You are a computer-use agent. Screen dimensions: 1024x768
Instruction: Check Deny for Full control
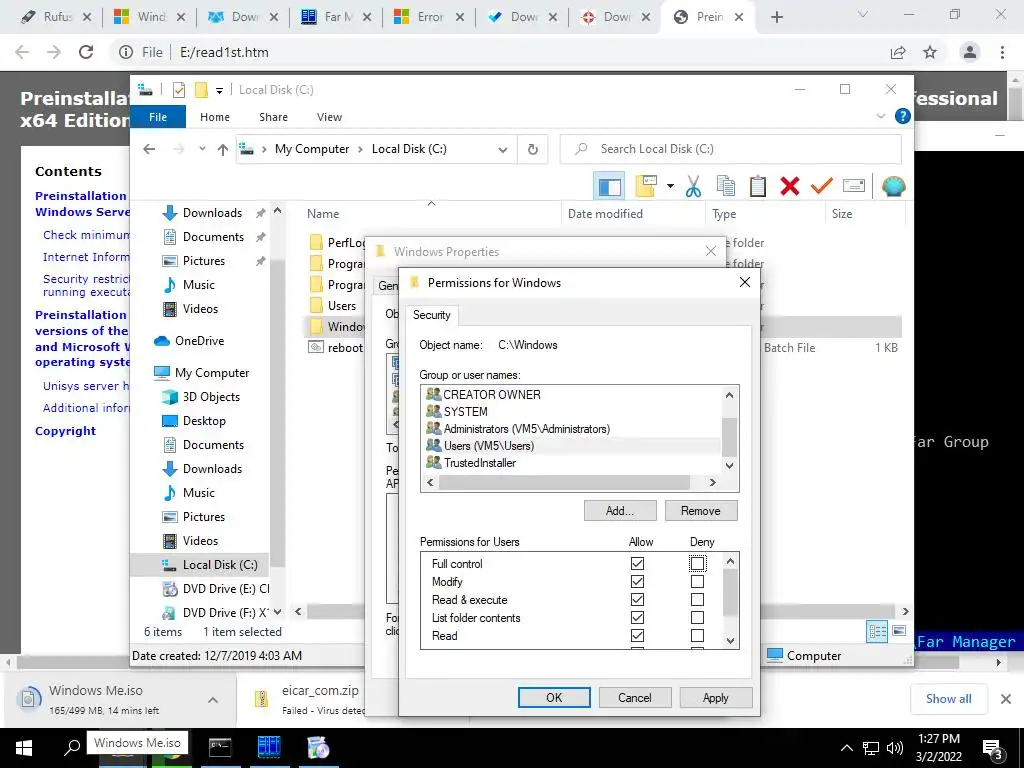click(x=697, y=563)
